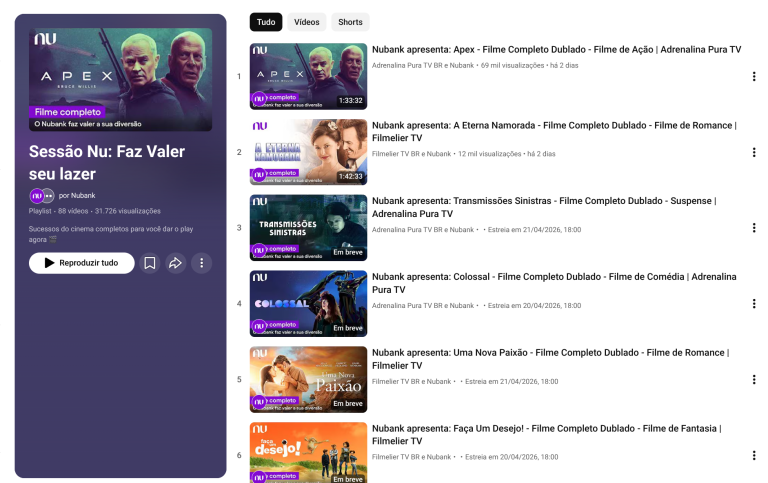Click Transmissões Sinistras thumbnail
Viewport: 768px width, 483px height.
pyautogui.click(x=309, y=228)
